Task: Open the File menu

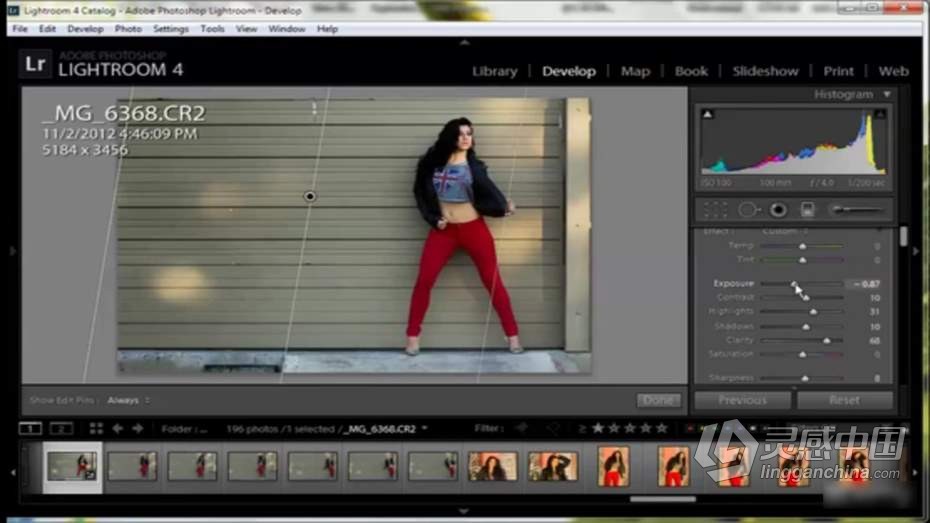Action: point(20,28)
